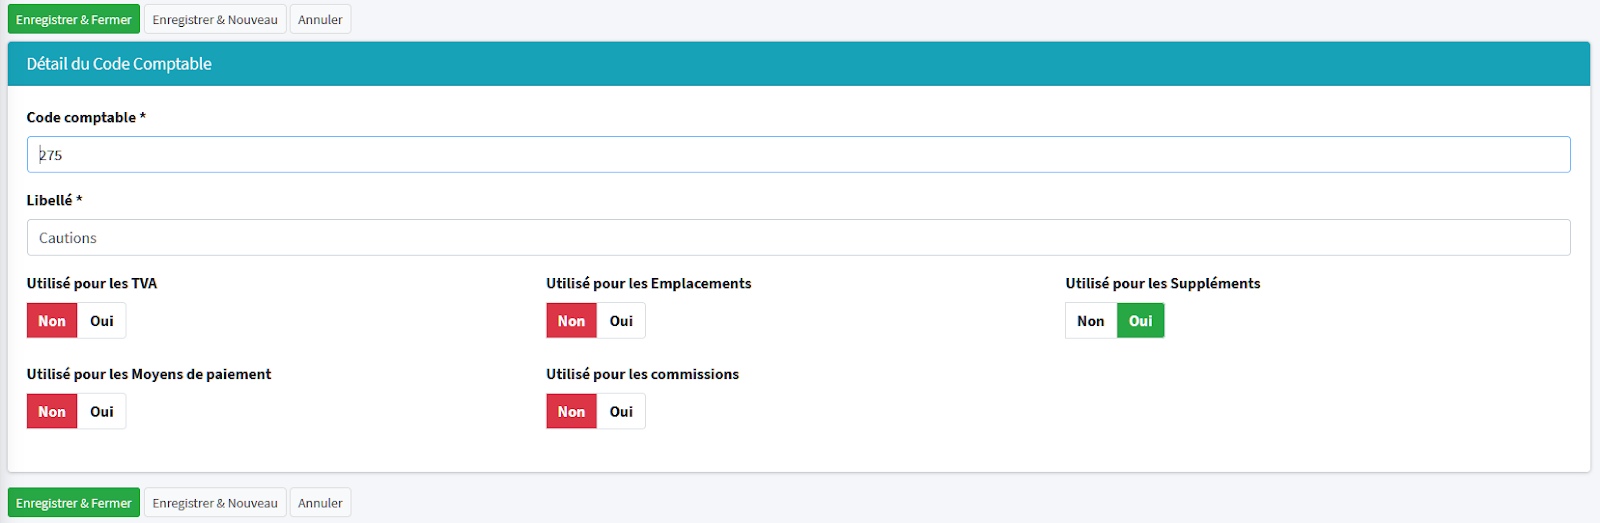Switch Utilisé pour les commissions to Oui
1600x523 pixels.
tap(621, 412)
